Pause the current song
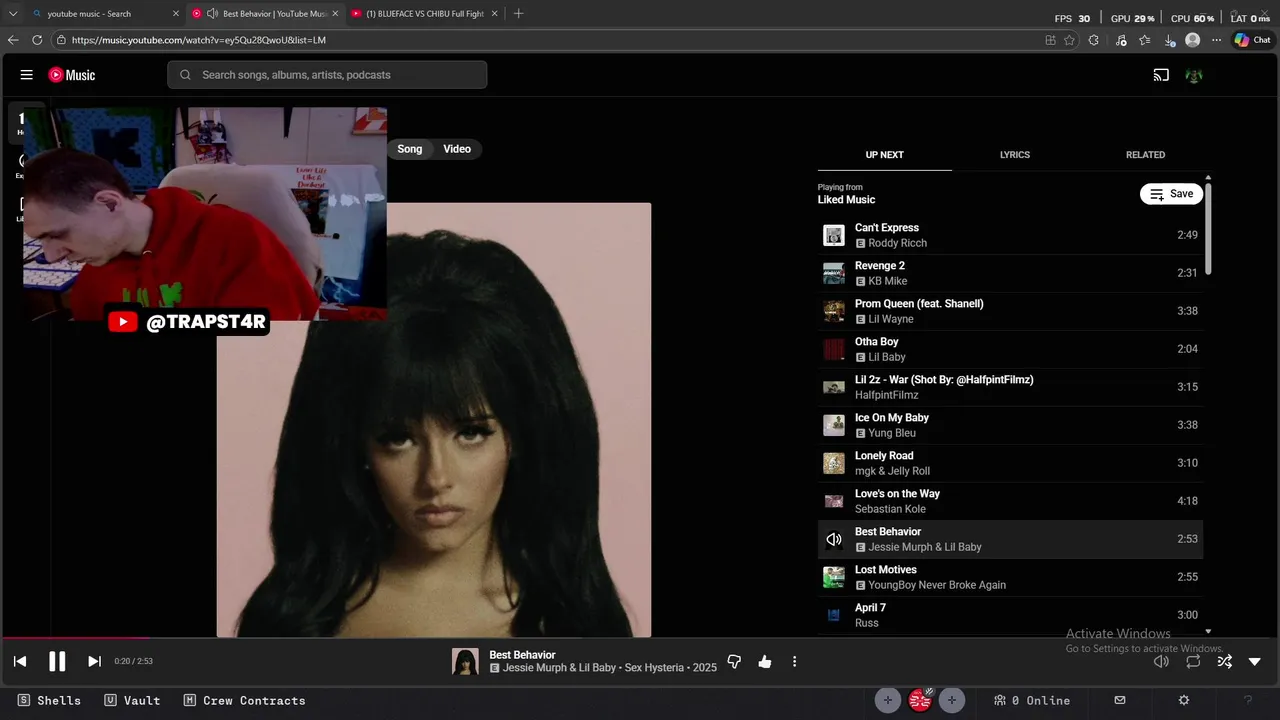 click(57, 661)
